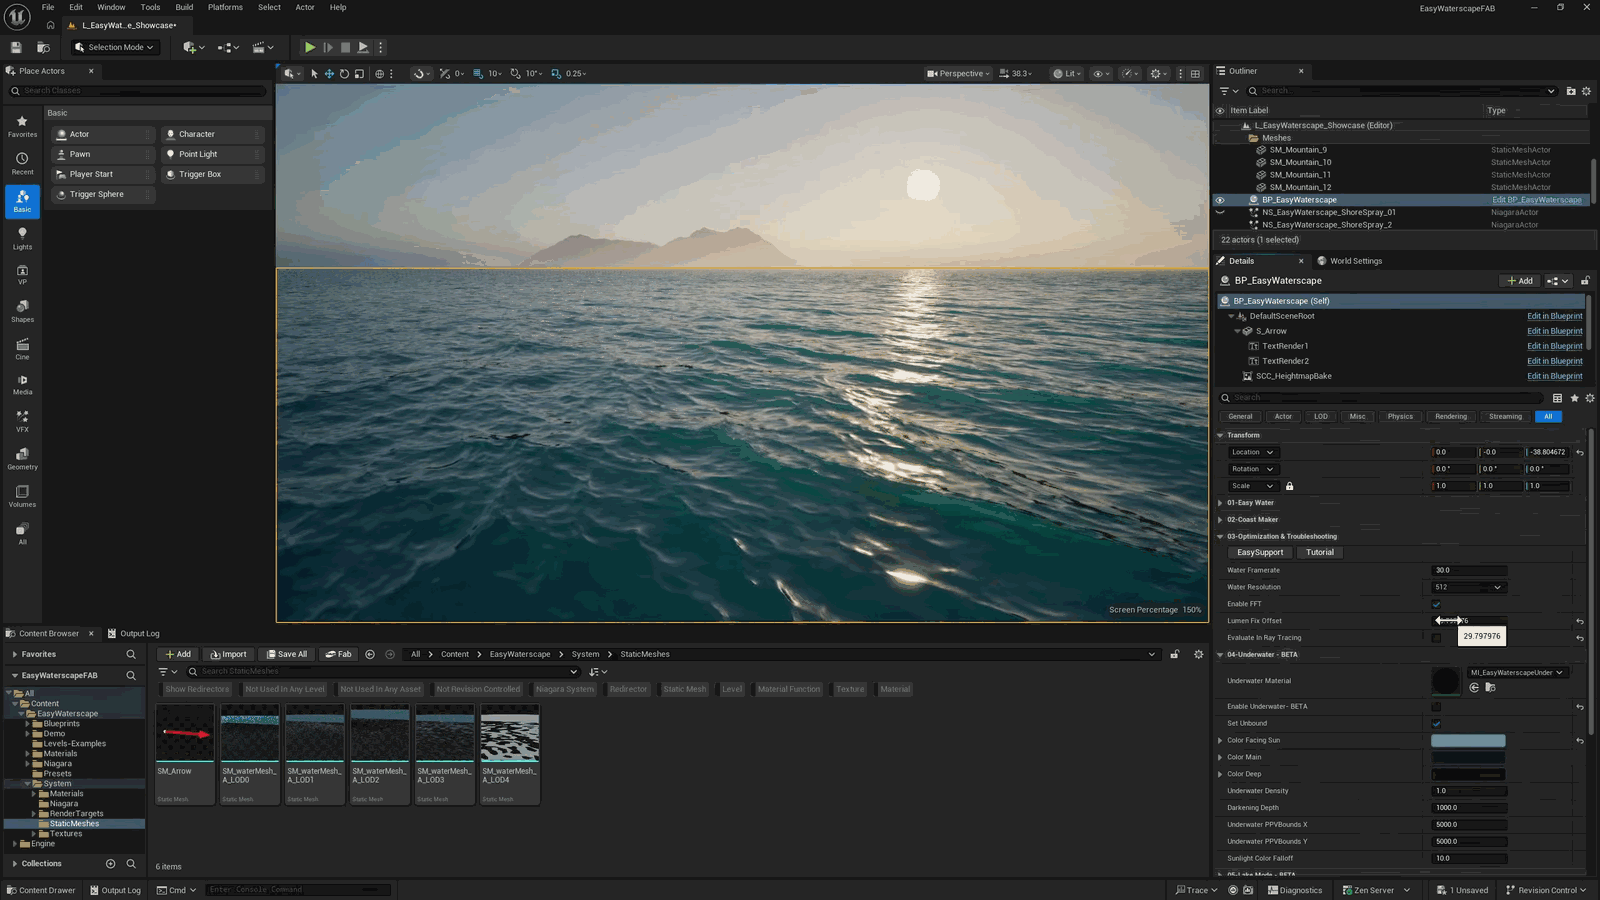Open the Build menu

(184, 7)
